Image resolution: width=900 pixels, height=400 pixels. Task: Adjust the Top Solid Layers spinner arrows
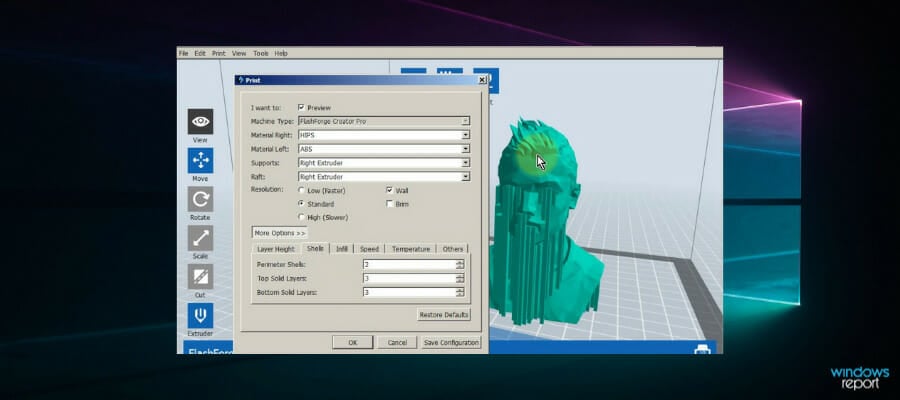point(460,278)
